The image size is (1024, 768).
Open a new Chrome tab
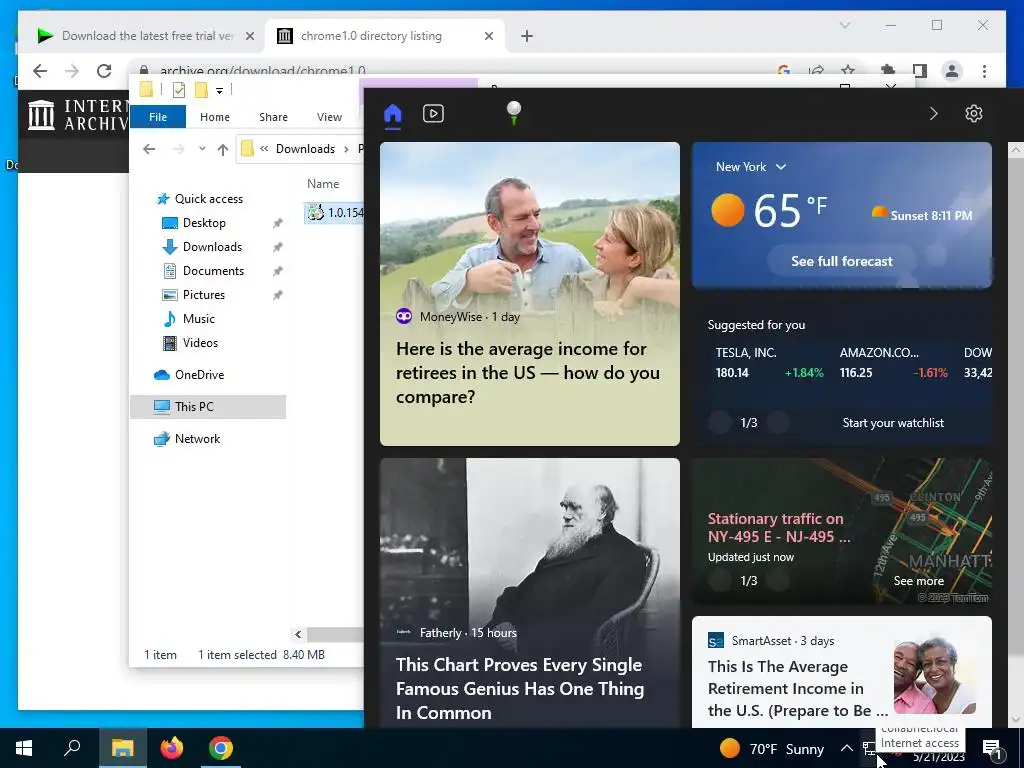pos(526,37)
